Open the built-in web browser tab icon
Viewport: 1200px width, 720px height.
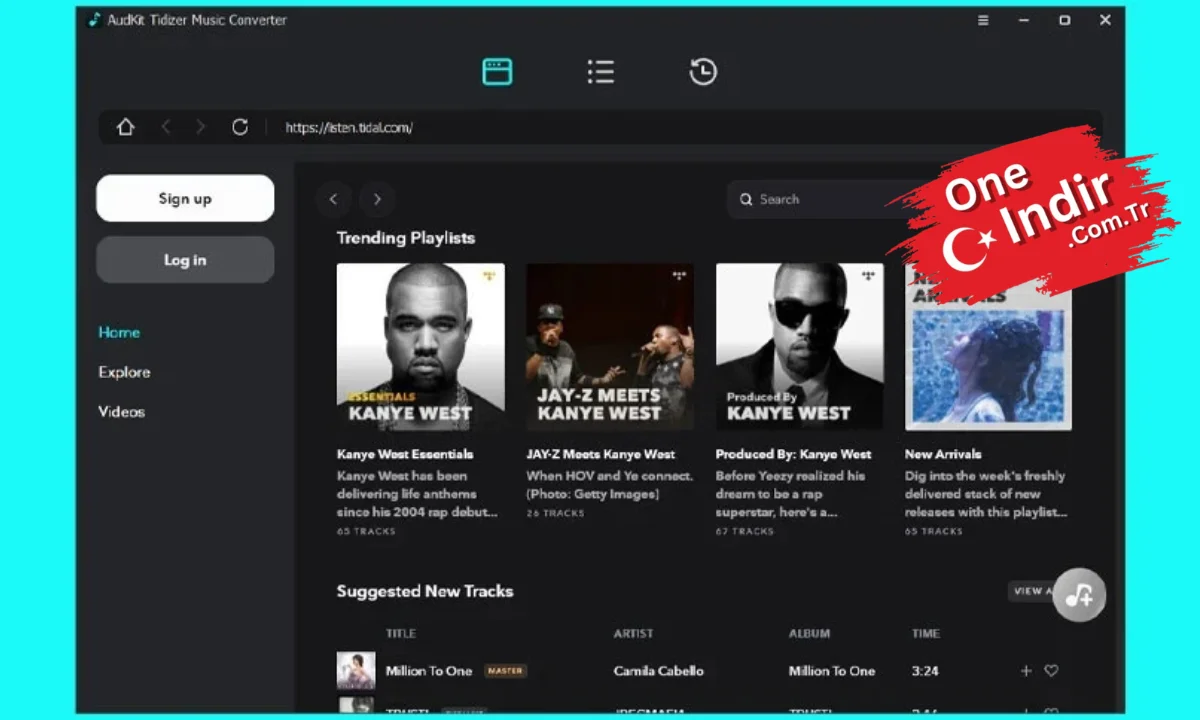[x=497, y=71]
